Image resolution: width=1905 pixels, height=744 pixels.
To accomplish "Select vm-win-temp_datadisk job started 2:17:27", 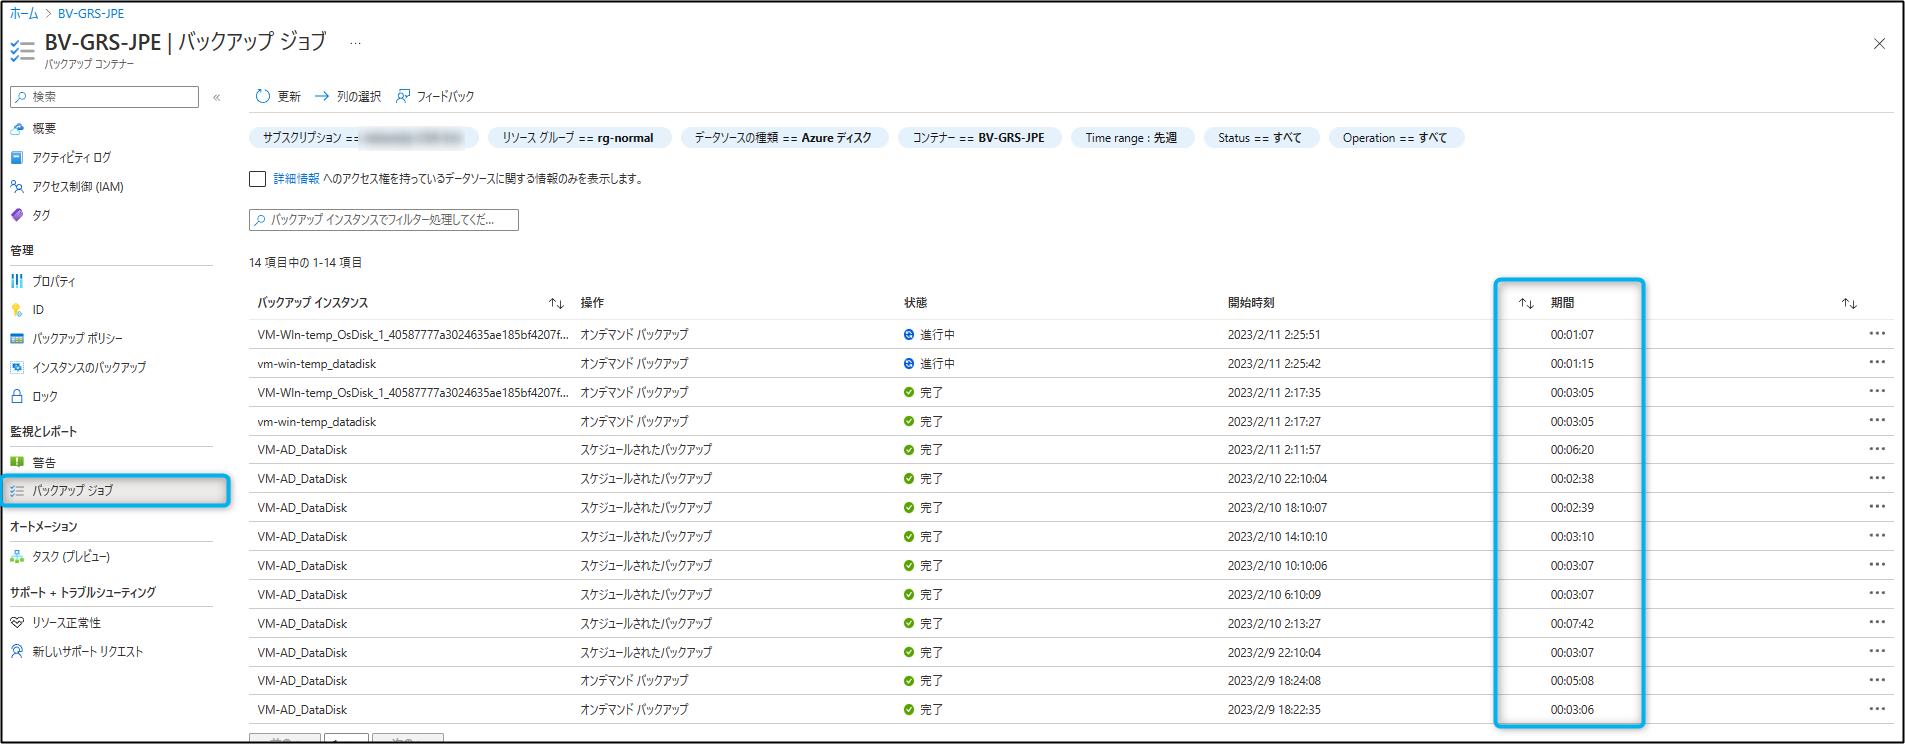I will pyautogui.click(x=317, y=422).
